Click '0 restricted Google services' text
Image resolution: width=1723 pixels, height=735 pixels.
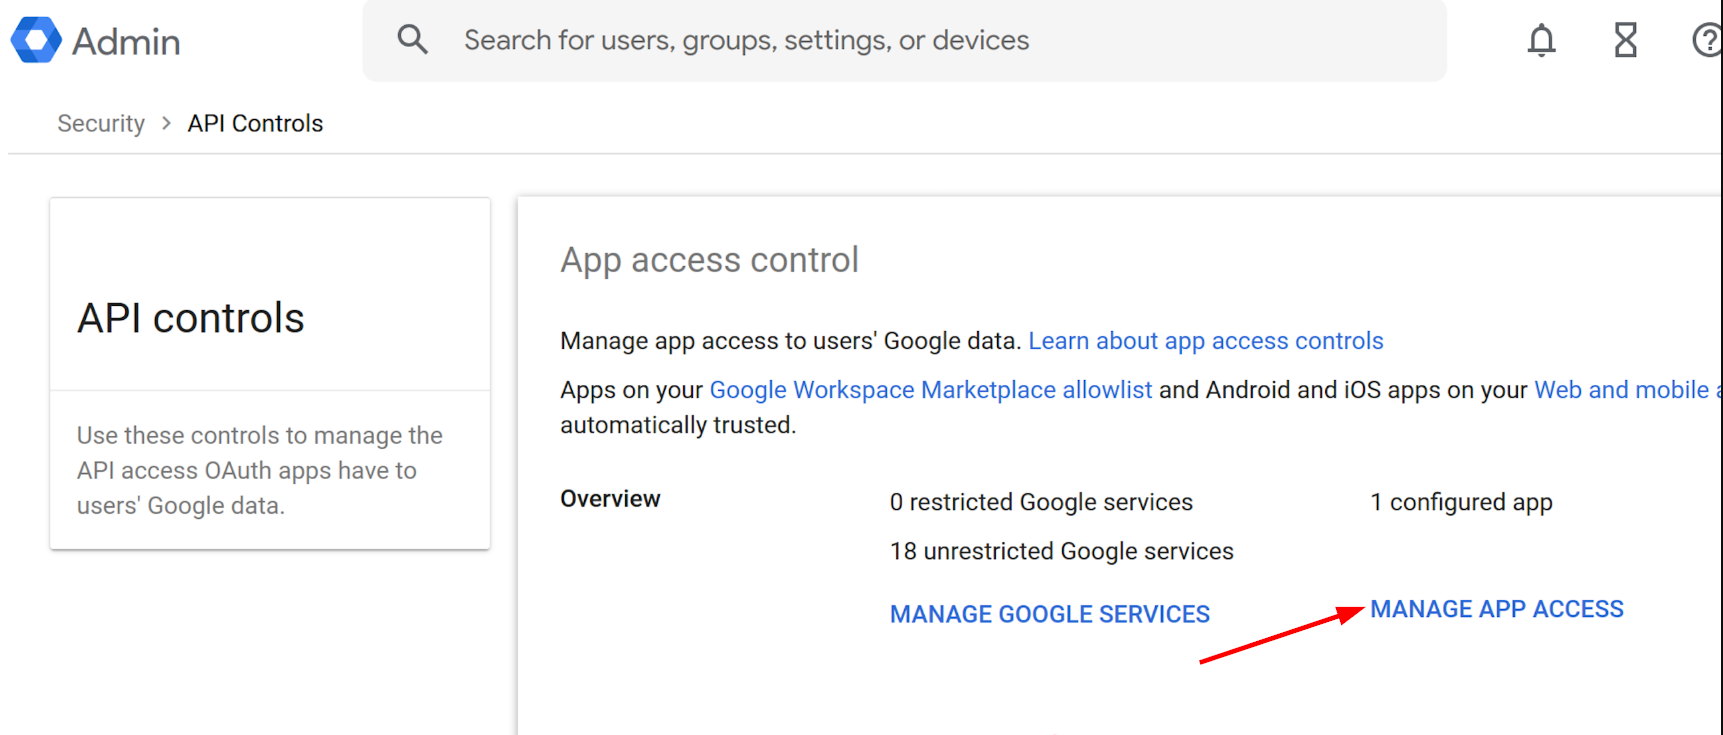pos(1041,502)
